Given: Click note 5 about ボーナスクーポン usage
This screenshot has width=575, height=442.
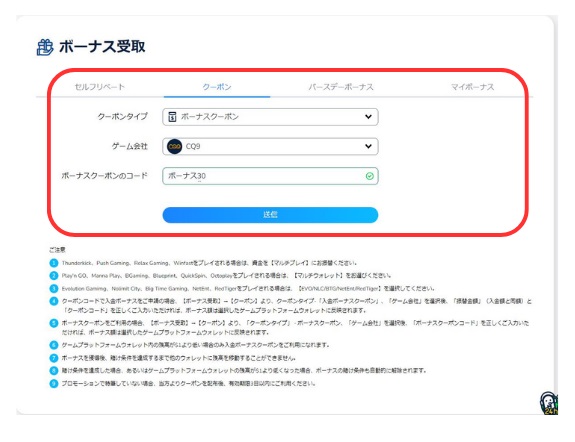Looking at the screenshot, I should point(295,328).
